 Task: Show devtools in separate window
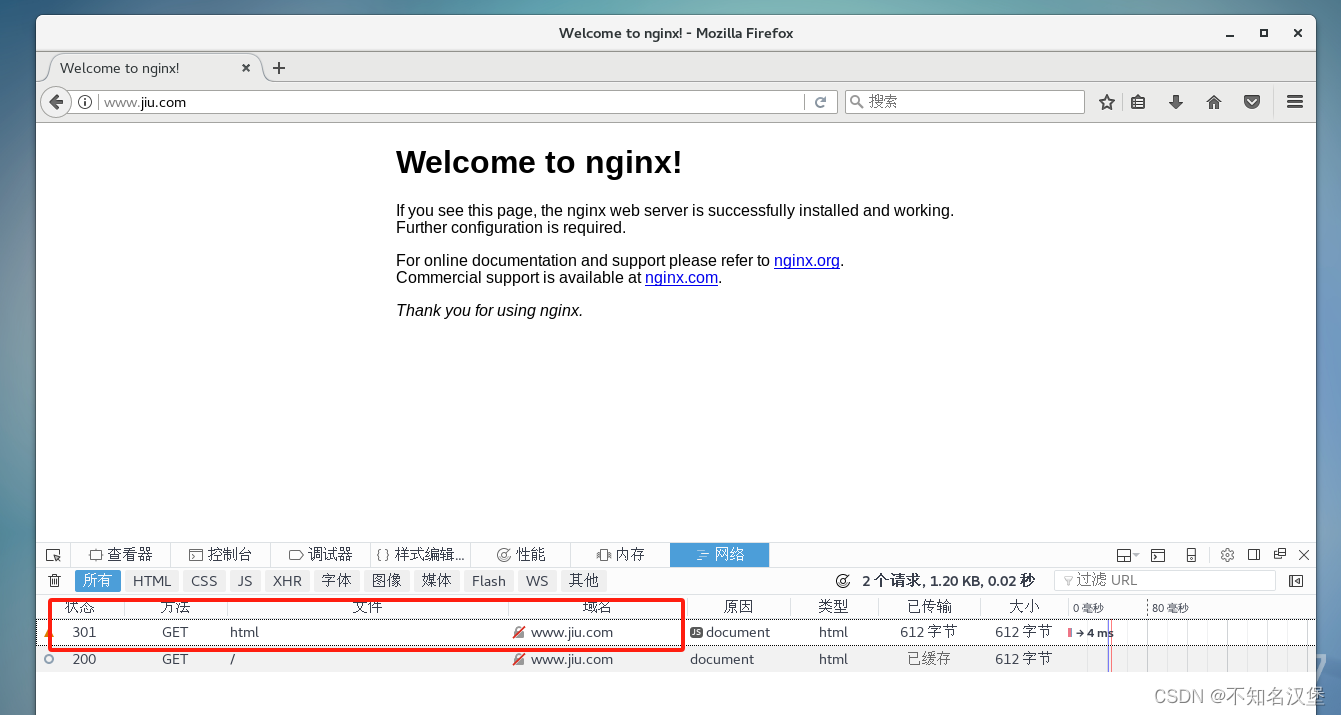(1280, 554)
